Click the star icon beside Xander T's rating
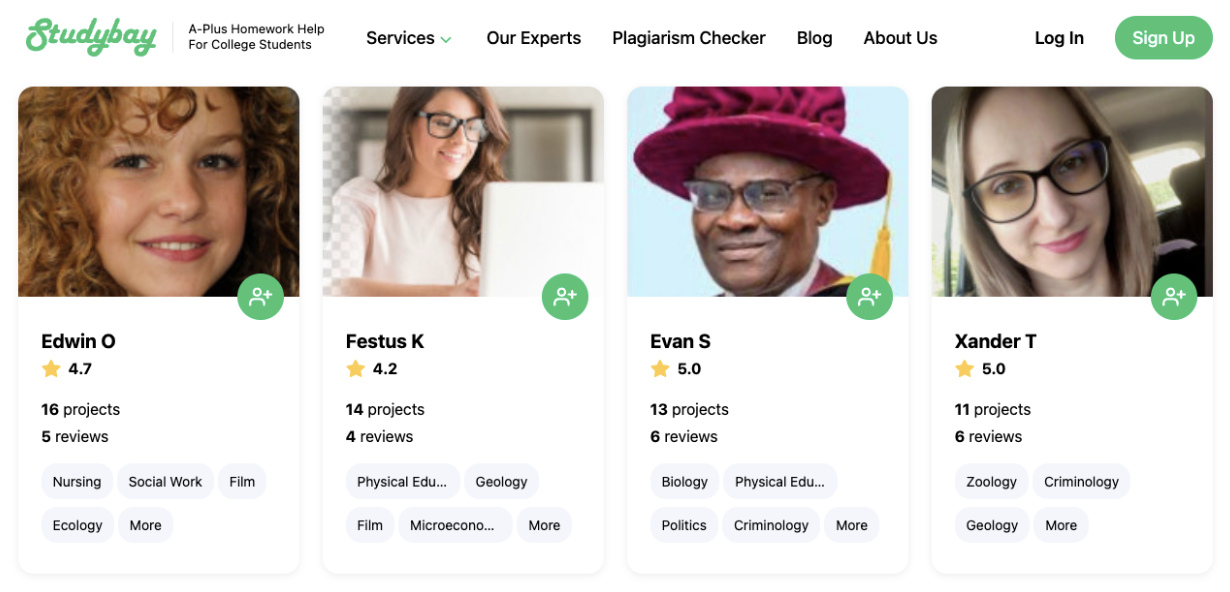The image size is (1230, 592). click(x=964, y=369)
